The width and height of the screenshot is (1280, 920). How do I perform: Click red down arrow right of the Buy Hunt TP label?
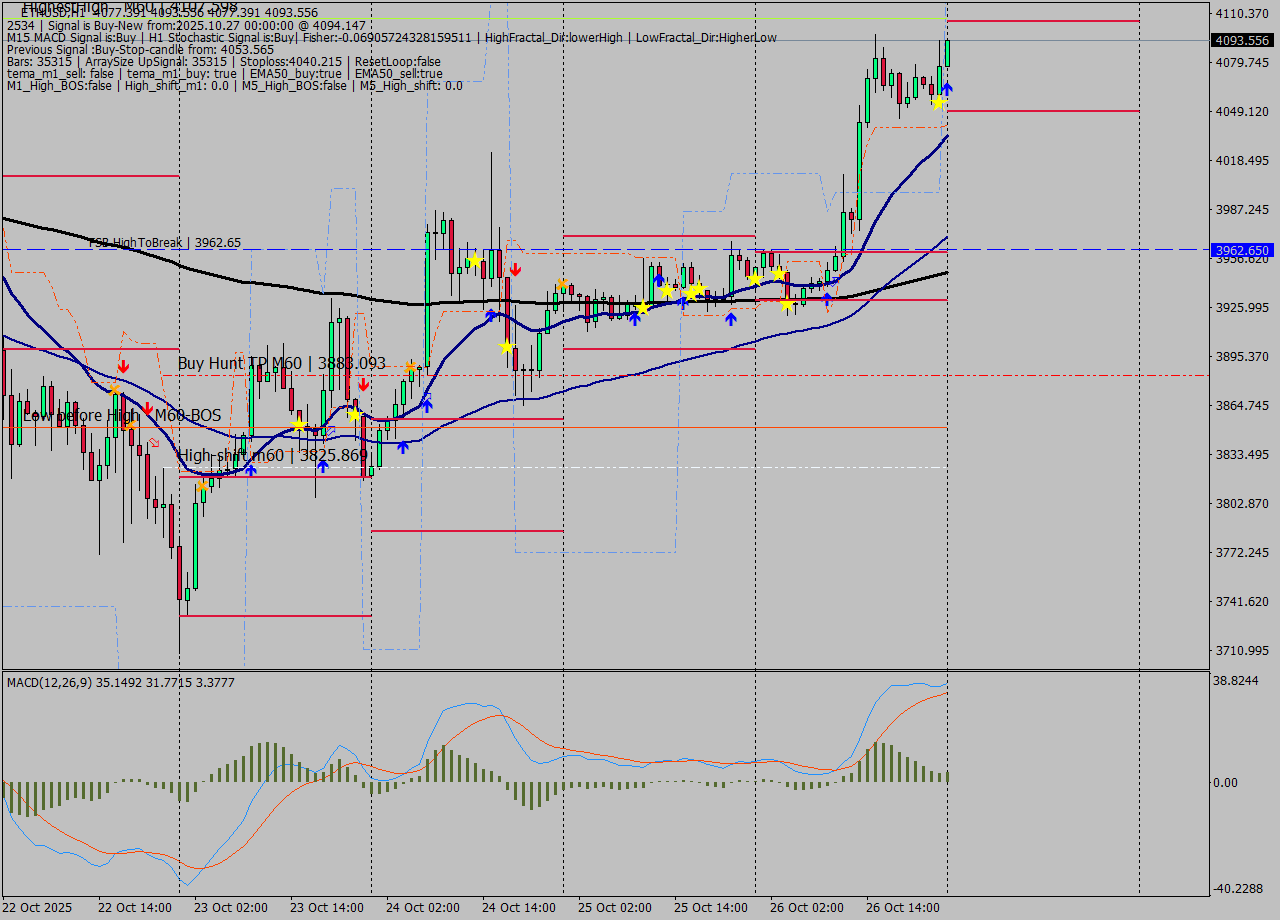point(364,384)
